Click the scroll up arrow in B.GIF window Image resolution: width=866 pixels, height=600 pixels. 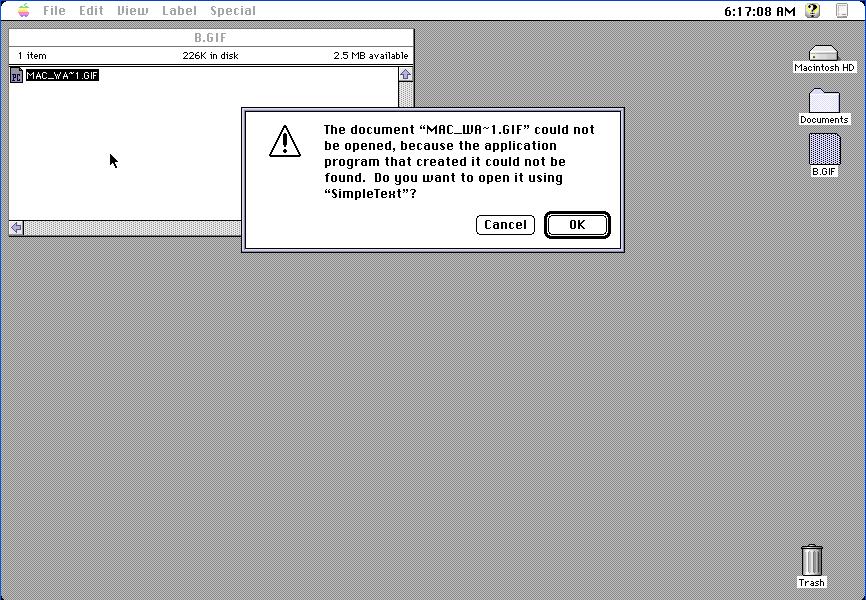405,75
